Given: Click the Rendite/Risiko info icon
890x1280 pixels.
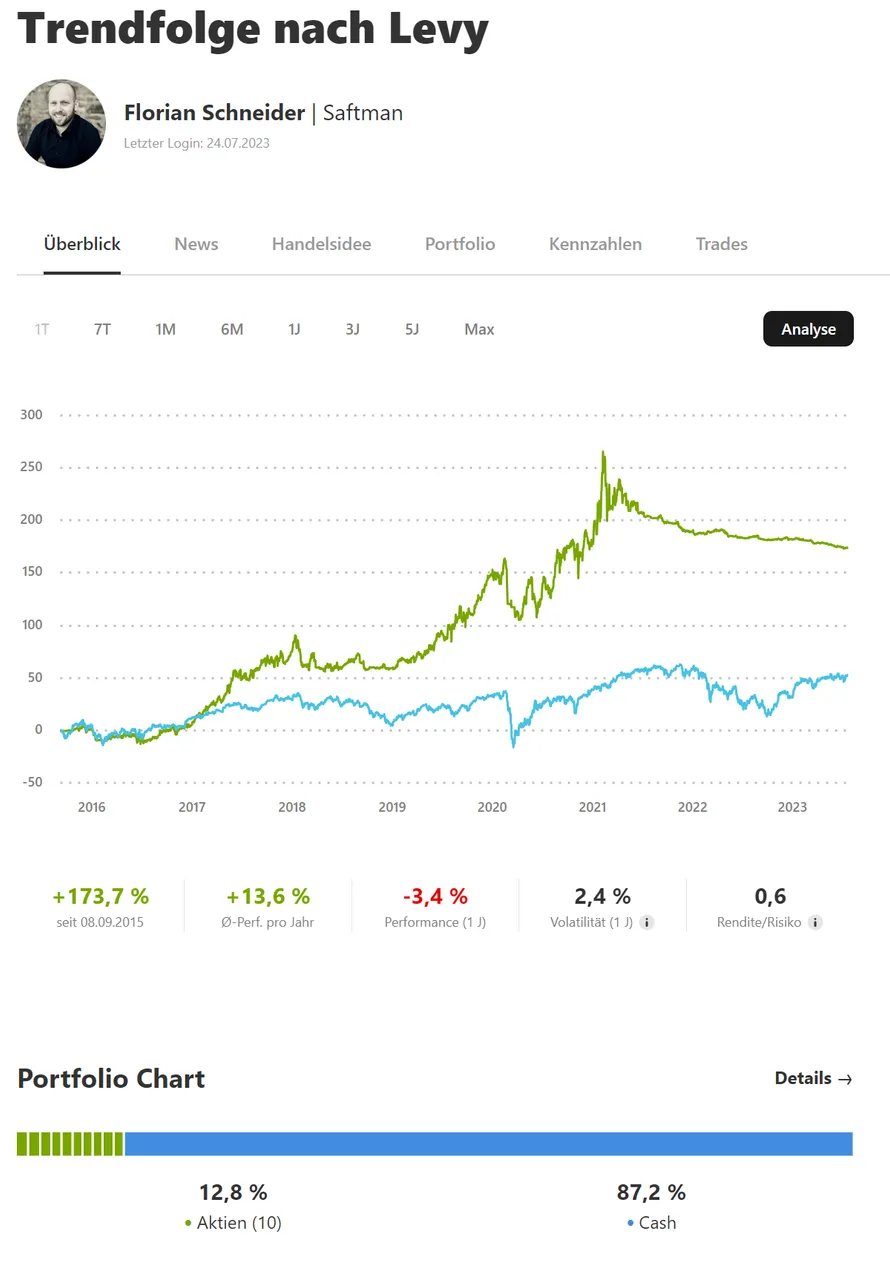Looking at the screenshot, I should coord(815,922).
